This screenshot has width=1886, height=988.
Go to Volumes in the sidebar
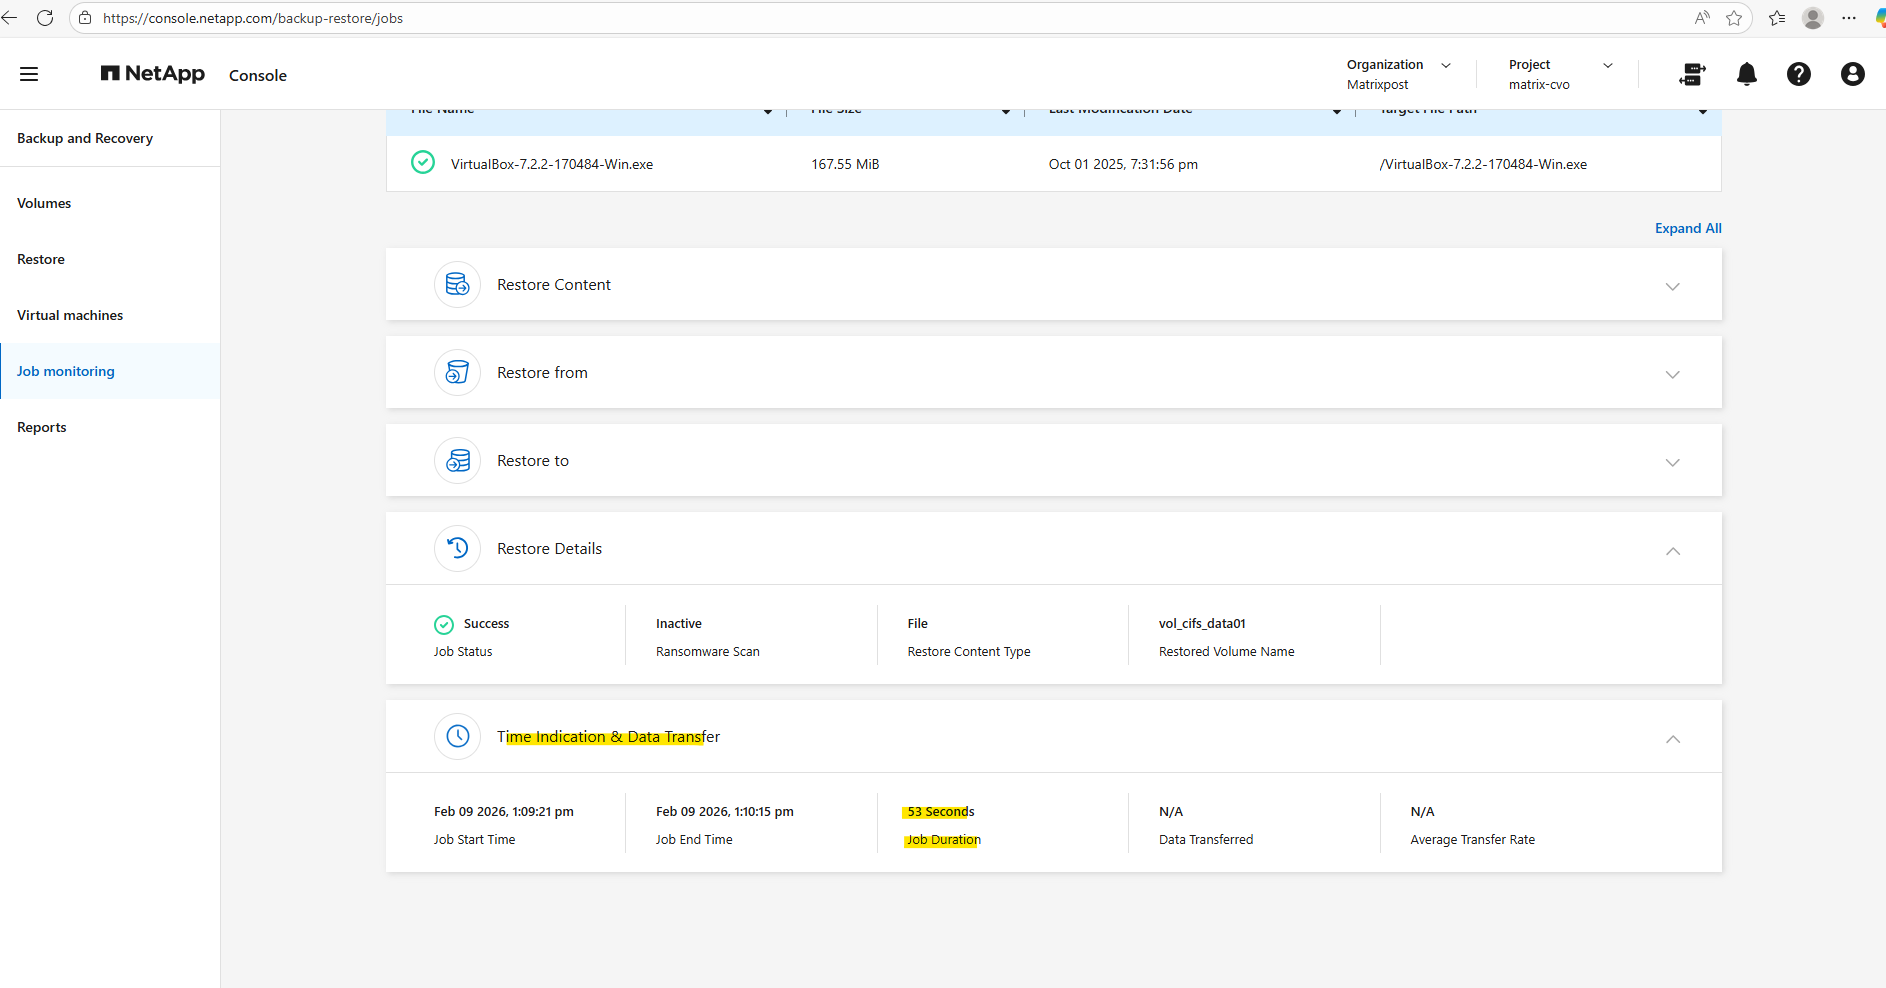(x=44, y=203)
